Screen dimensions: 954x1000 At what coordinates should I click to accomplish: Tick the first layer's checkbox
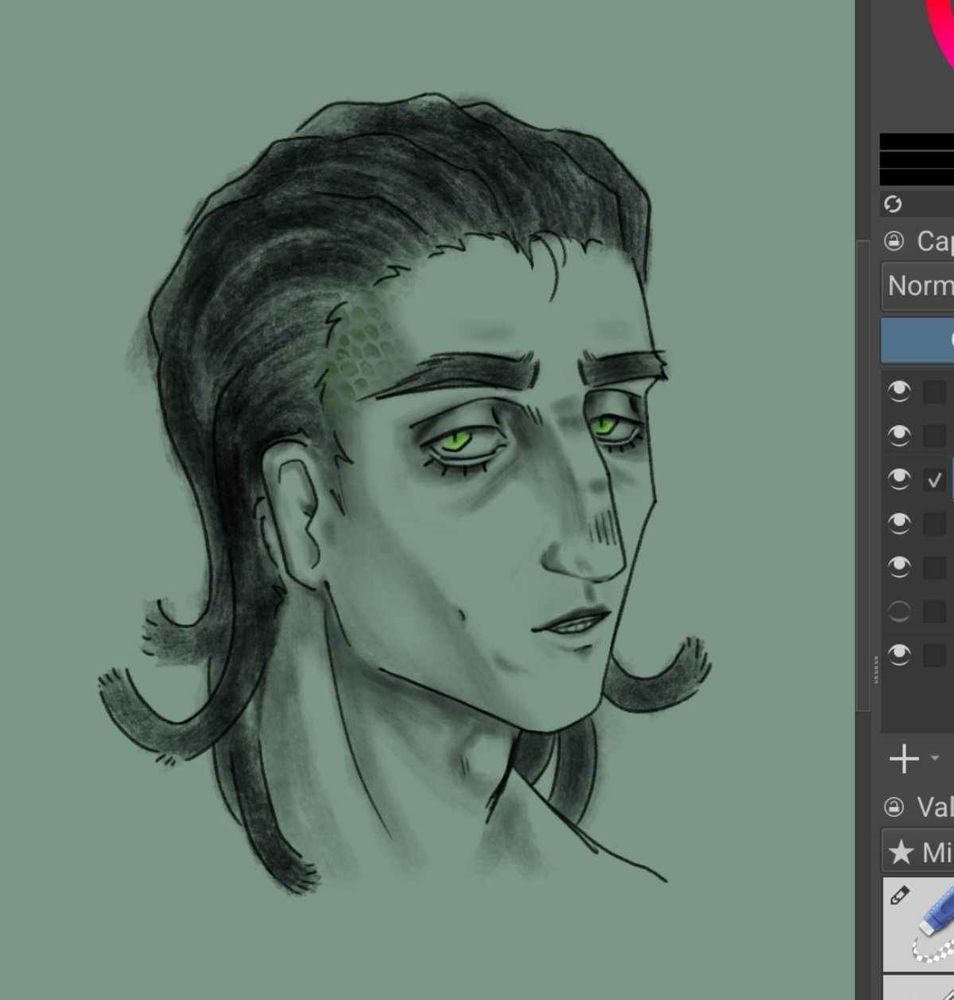coord(934,392)
